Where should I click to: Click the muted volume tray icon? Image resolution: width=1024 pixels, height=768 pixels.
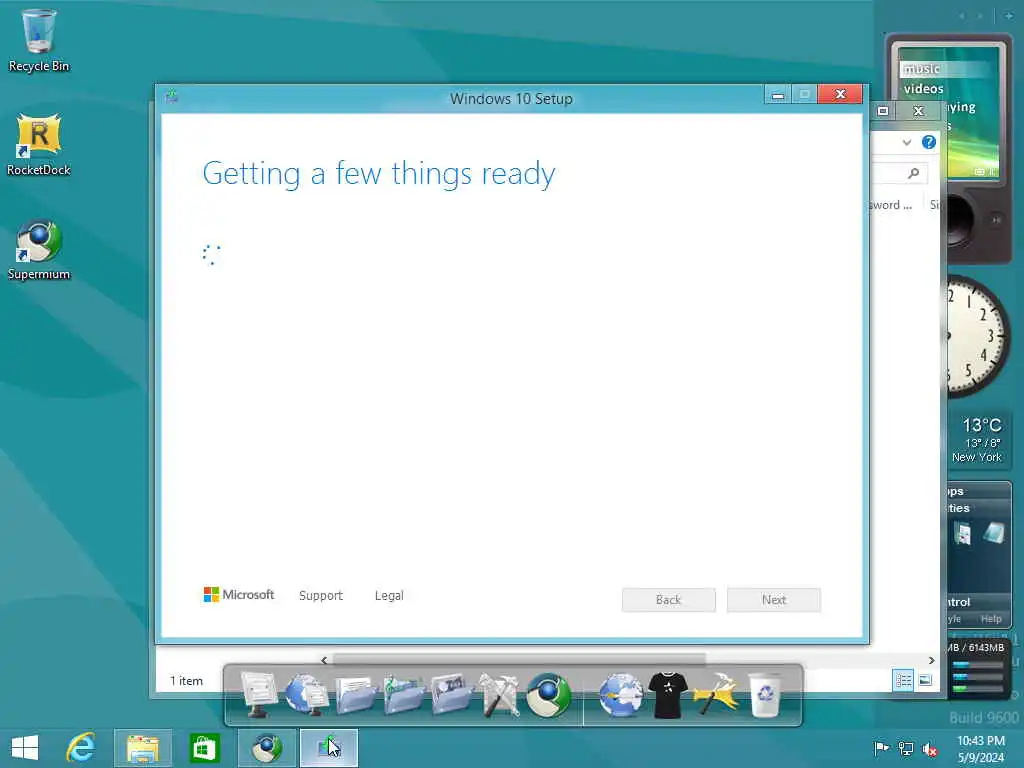coord(930,748)
